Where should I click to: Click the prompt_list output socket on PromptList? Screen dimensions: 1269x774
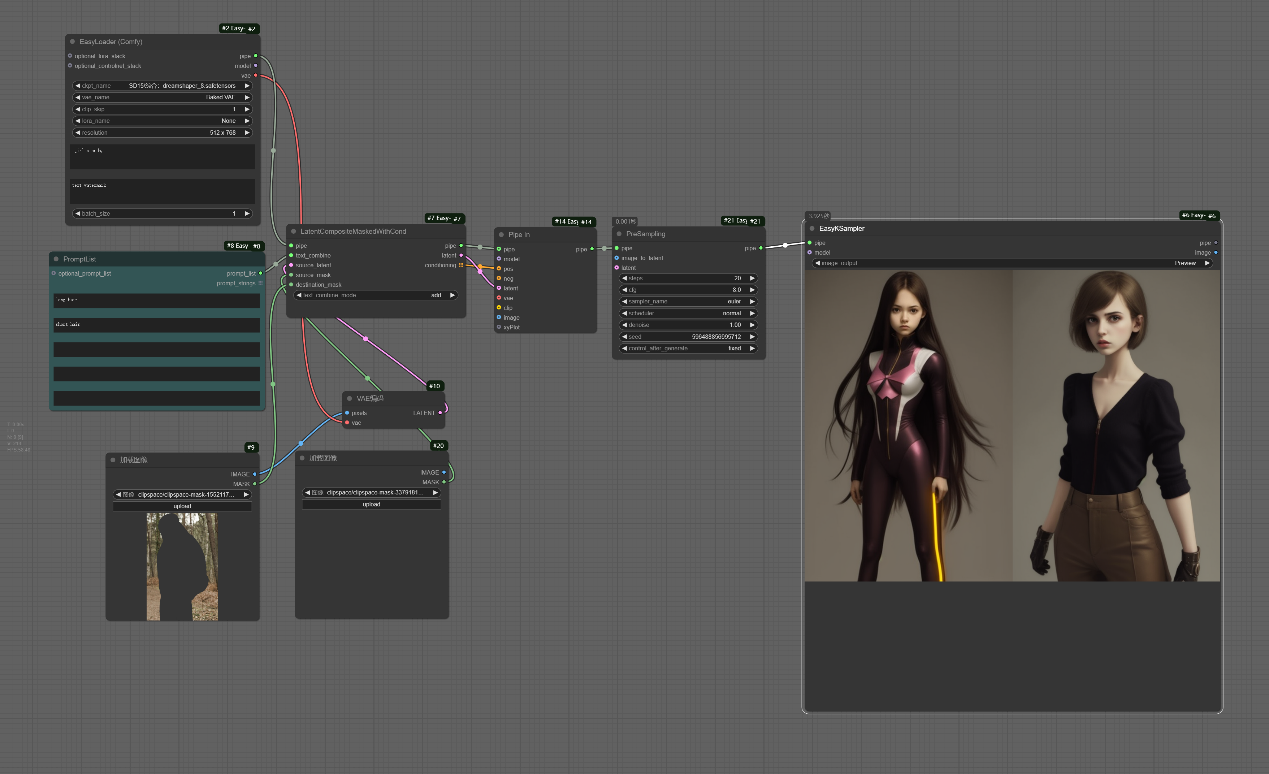click(260, 273)
